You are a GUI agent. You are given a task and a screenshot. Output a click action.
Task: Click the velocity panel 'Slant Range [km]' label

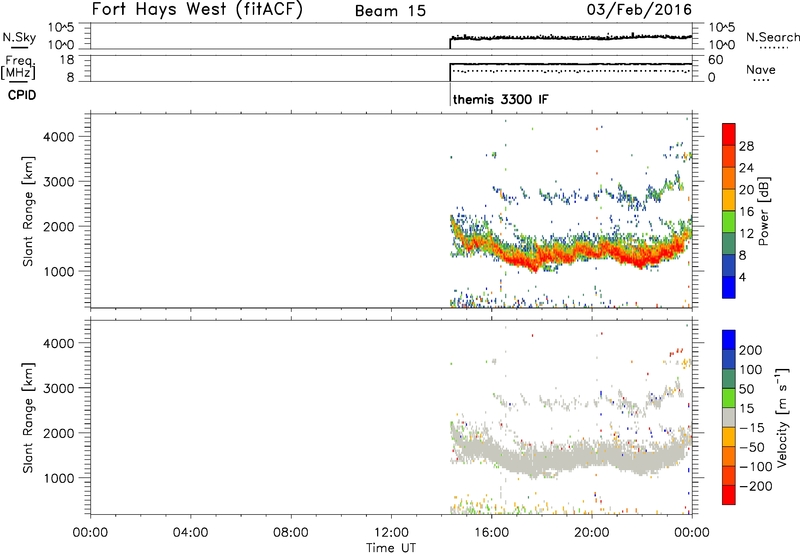[x=28, y=418]
